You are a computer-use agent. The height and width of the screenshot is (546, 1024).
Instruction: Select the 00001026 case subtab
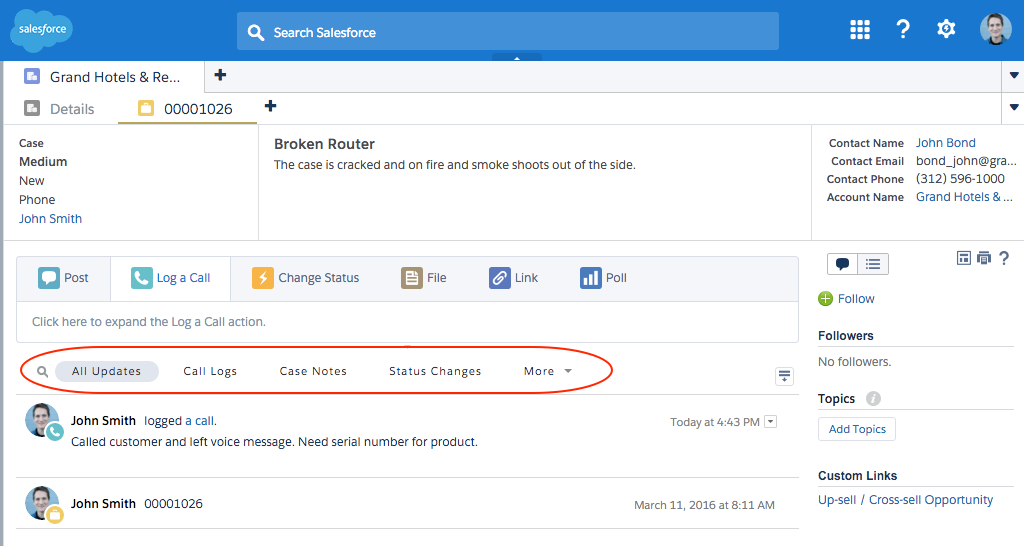click(187, 109)
